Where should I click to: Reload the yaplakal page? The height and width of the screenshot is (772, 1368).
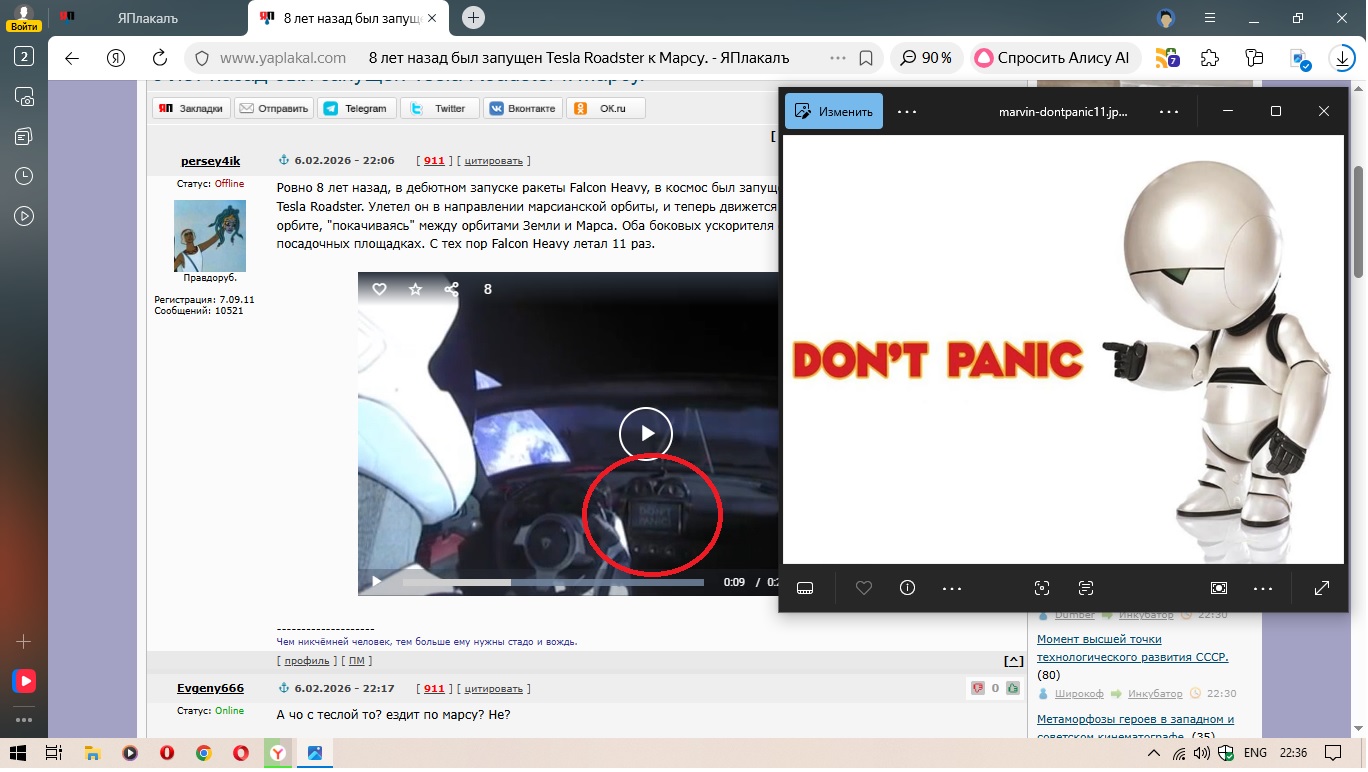tap(159, 58)
